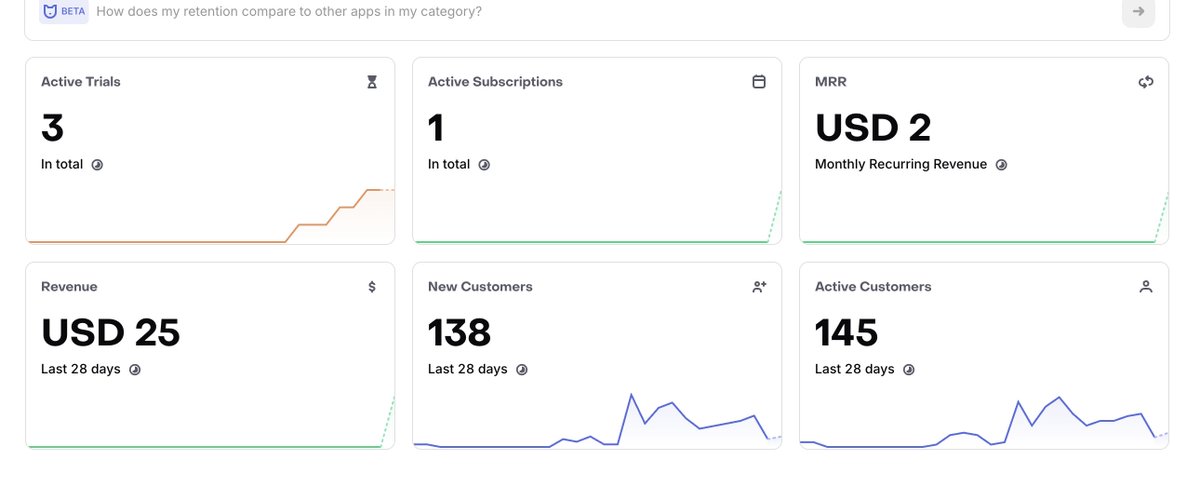Click the Active Customers person icon

[x=1146, y=287]
